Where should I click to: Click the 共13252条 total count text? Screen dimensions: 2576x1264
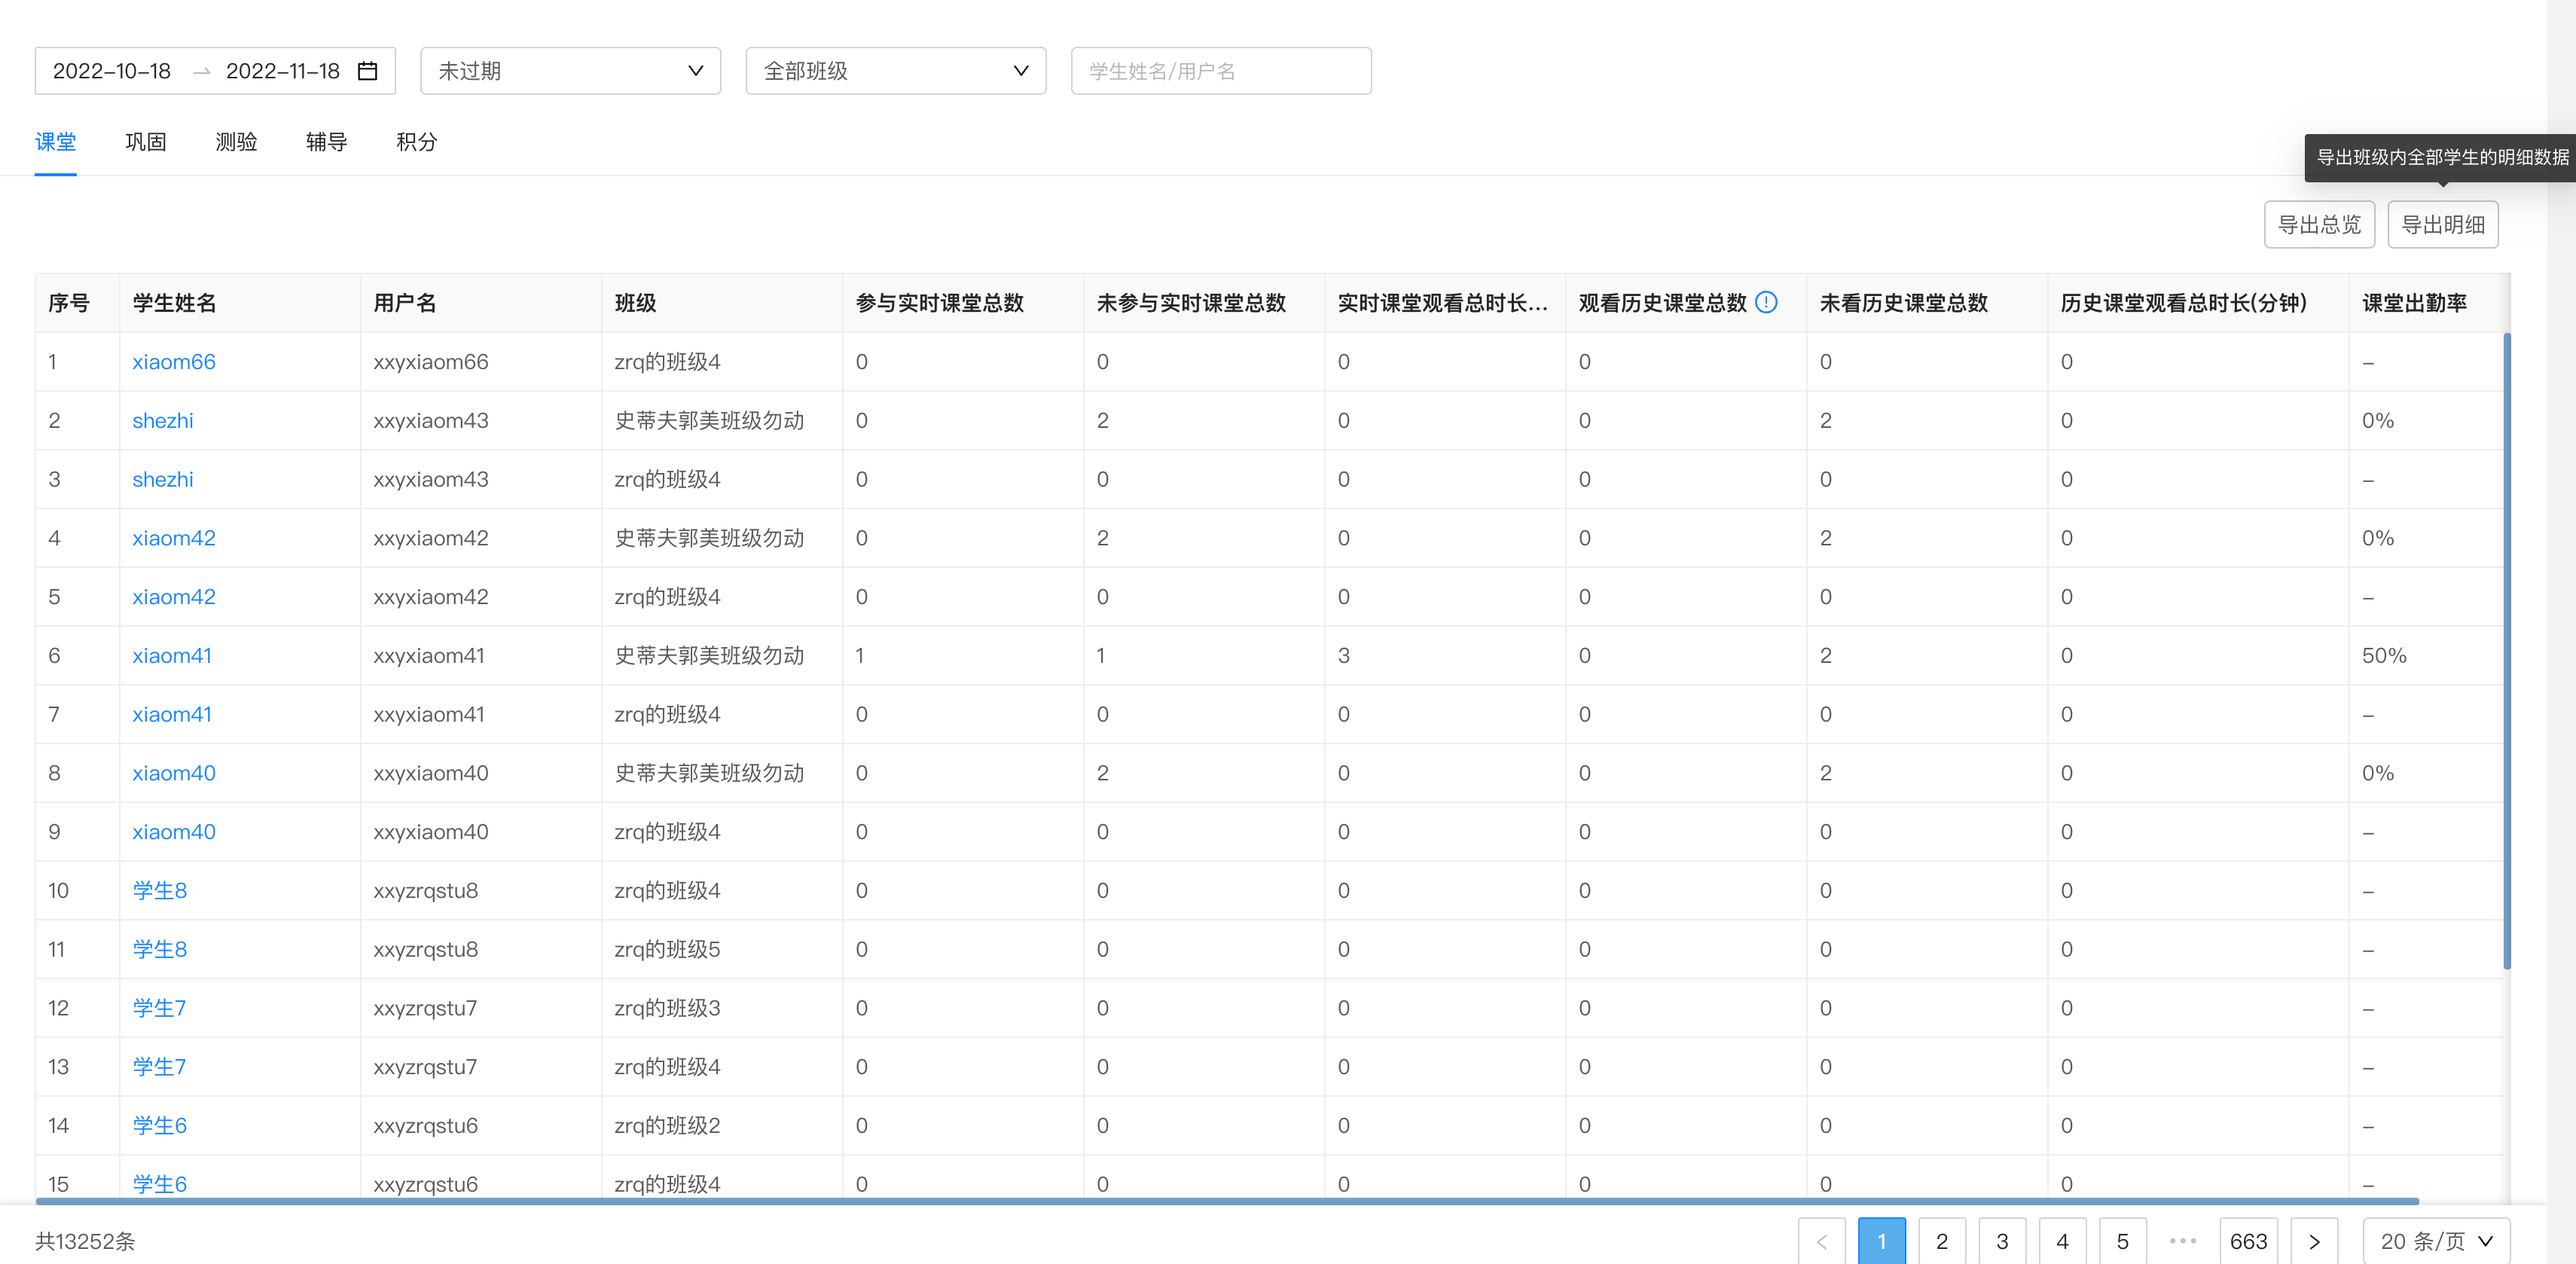(85, 1241)
